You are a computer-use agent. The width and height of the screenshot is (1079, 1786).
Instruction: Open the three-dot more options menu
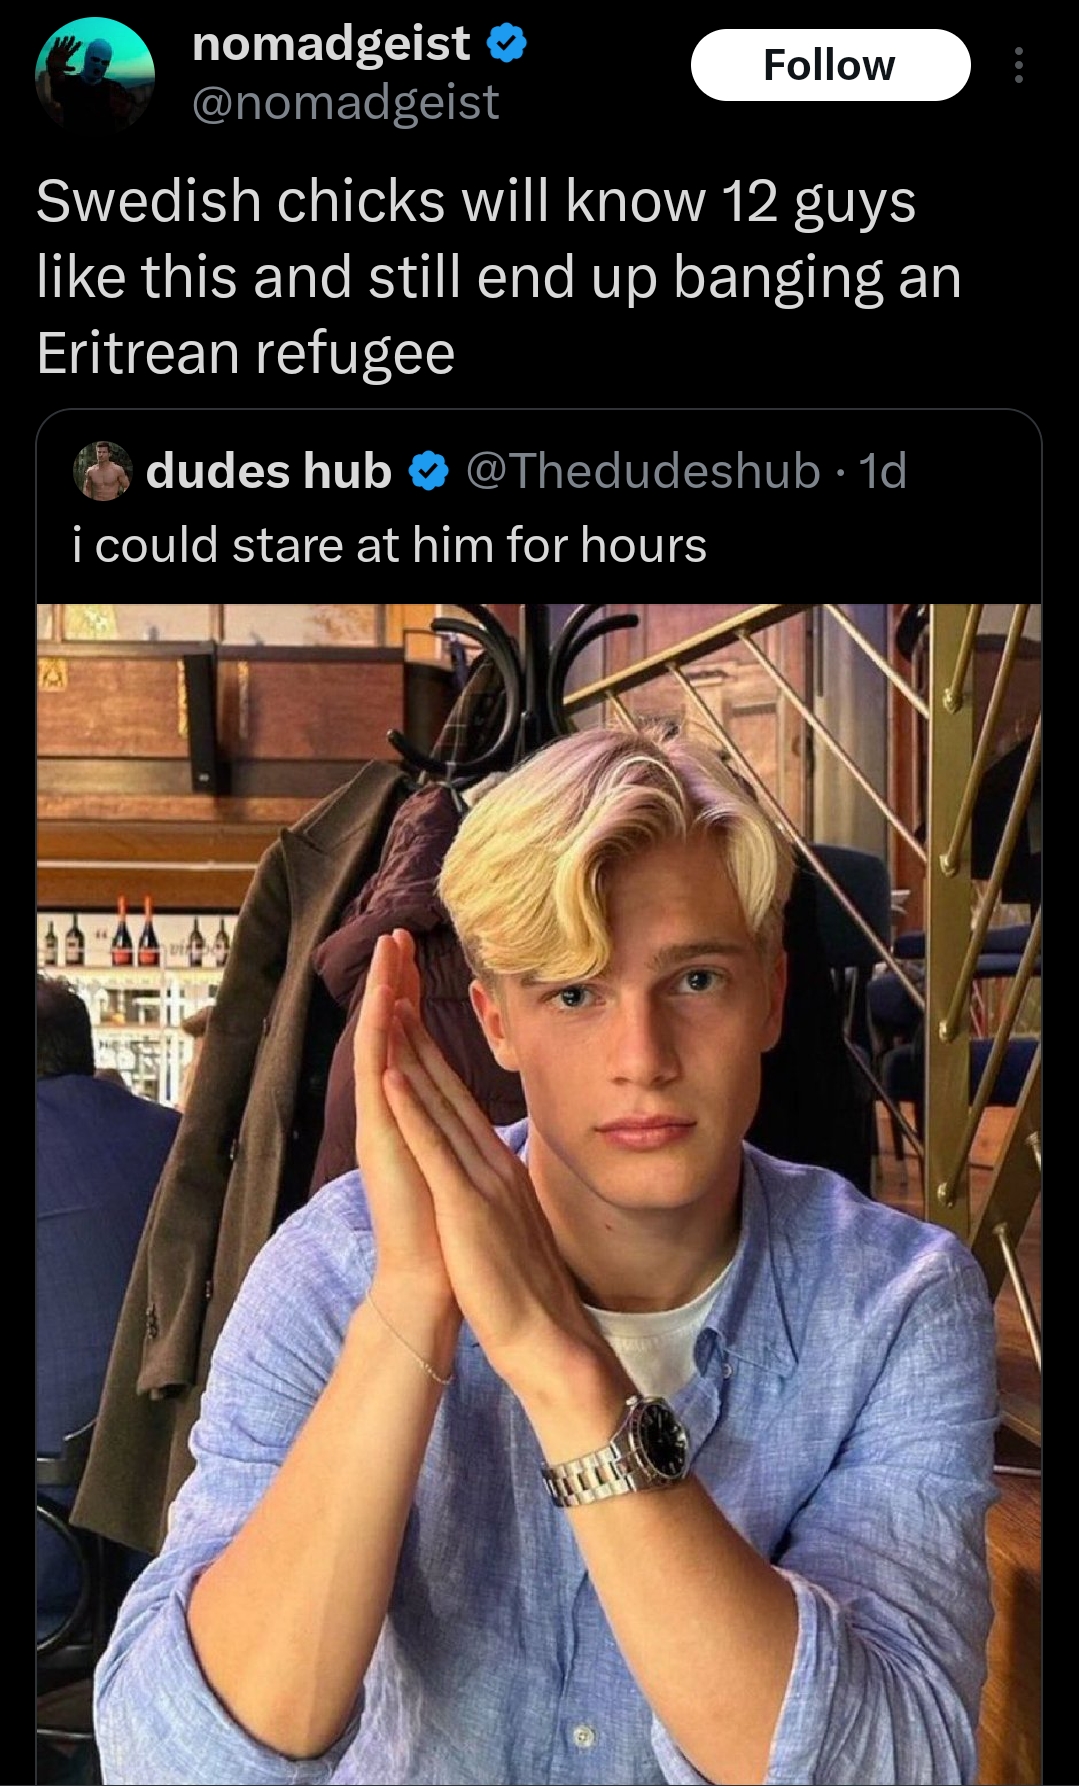click(x=1018, y=65)
